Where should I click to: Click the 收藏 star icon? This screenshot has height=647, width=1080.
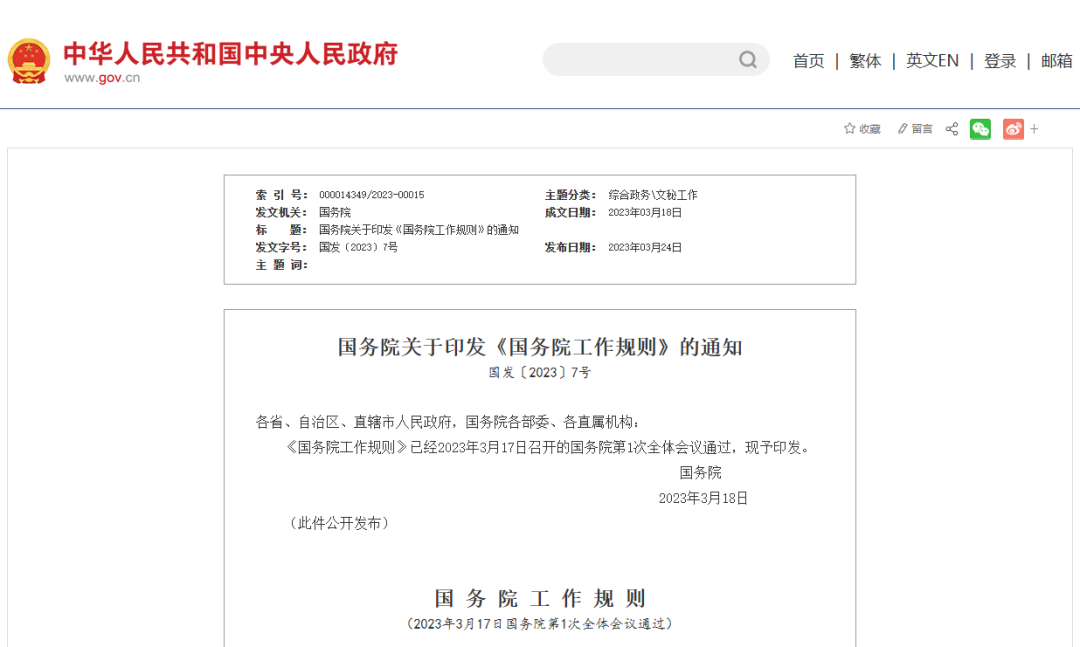pyautogui.click(x=850, y=129)
